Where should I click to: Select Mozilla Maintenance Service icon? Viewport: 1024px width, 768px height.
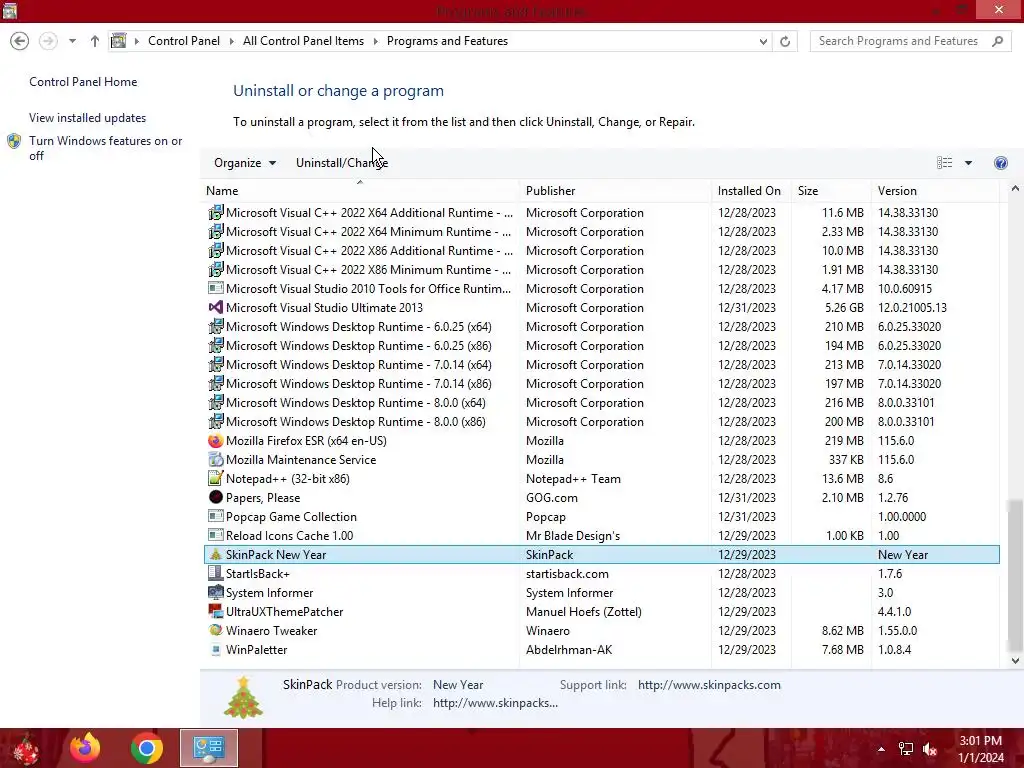[216, 459]
